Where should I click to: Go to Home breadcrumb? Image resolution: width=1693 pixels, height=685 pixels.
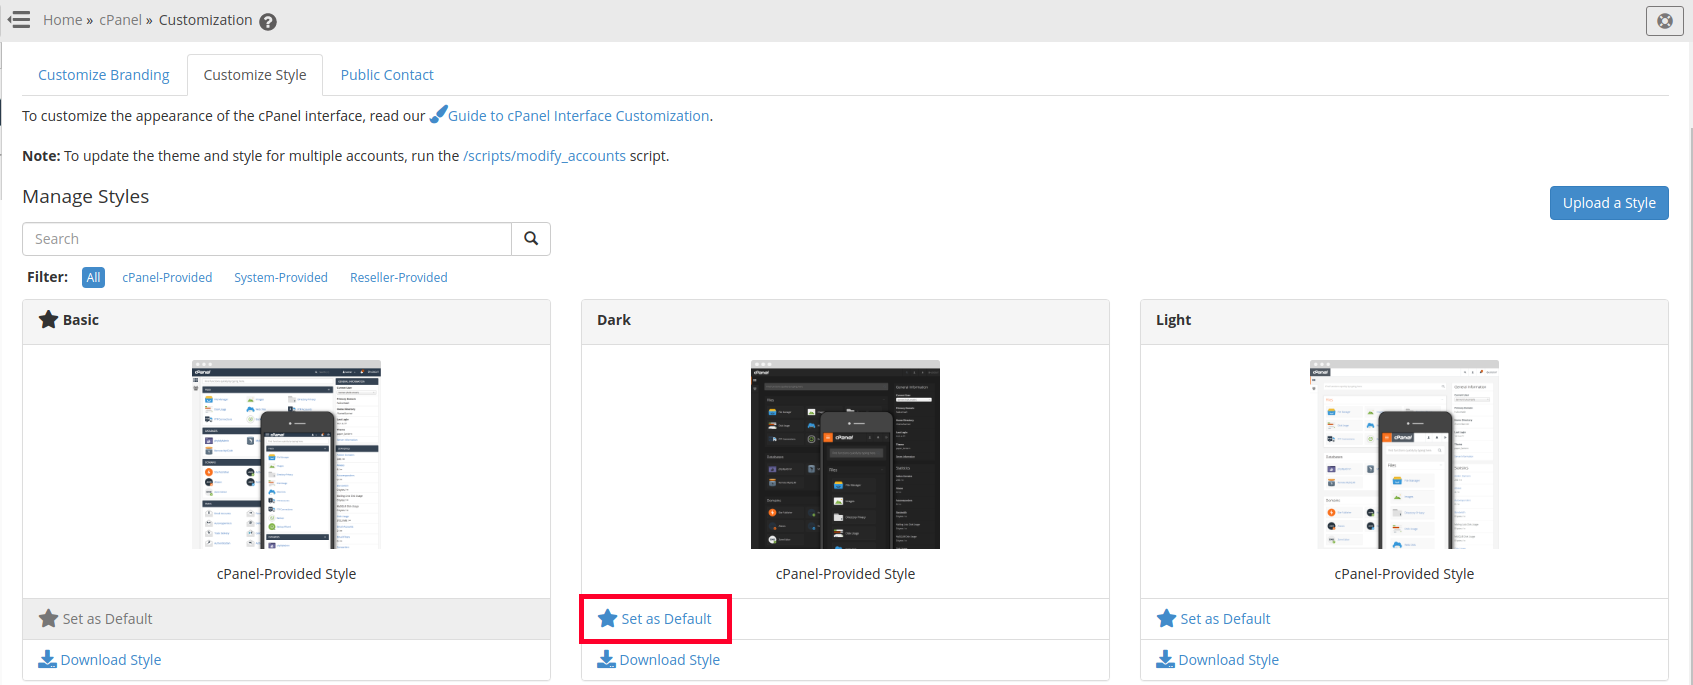pos(62,20)
